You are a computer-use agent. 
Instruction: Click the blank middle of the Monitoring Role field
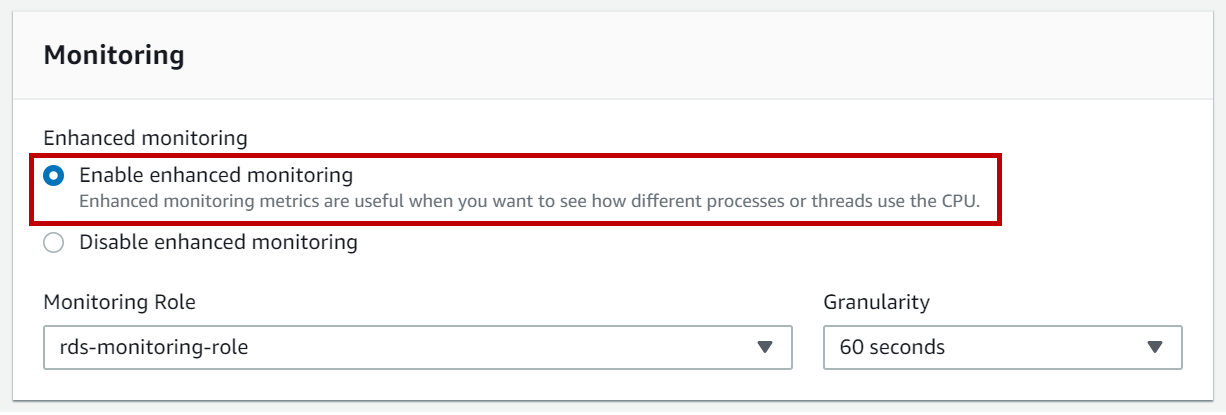pyautogui.click(x=500, y=348)
